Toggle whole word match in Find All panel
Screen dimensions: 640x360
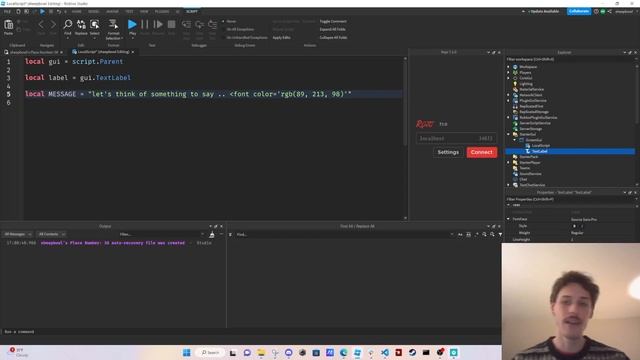[468, 234]
